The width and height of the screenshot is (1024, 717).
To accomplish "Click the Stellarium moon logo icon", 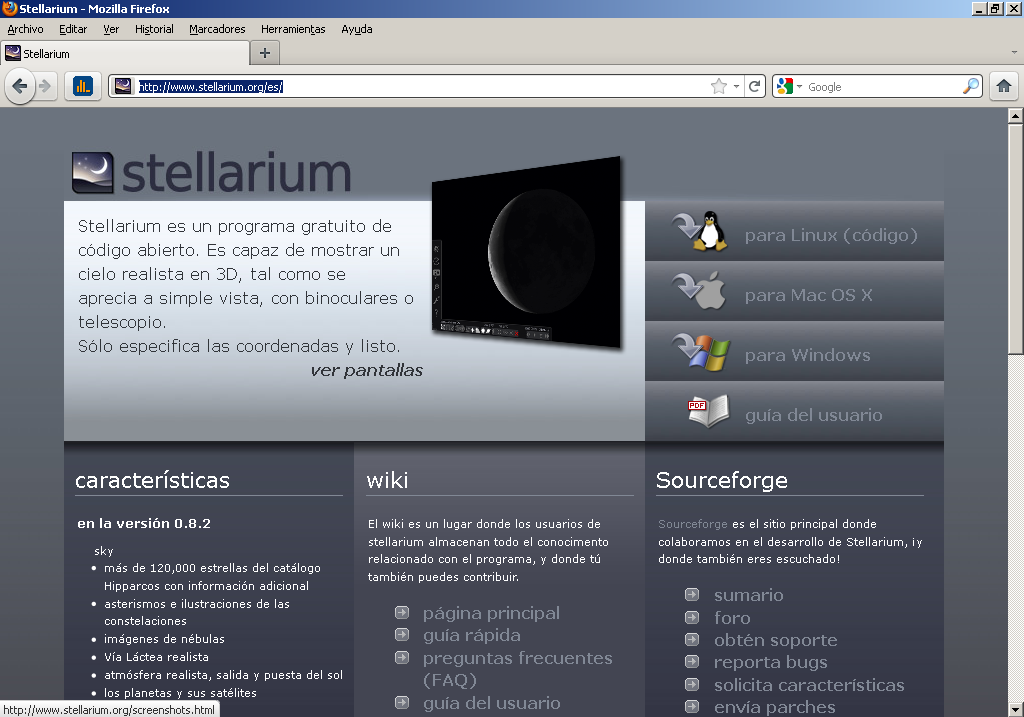I will (x=92, y=173).
